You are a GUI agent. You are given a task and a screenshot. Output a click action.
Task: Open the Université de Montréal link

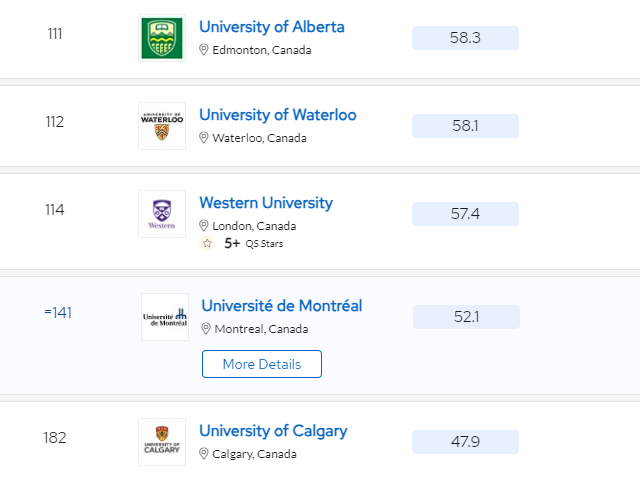click(x=281, y=306)
